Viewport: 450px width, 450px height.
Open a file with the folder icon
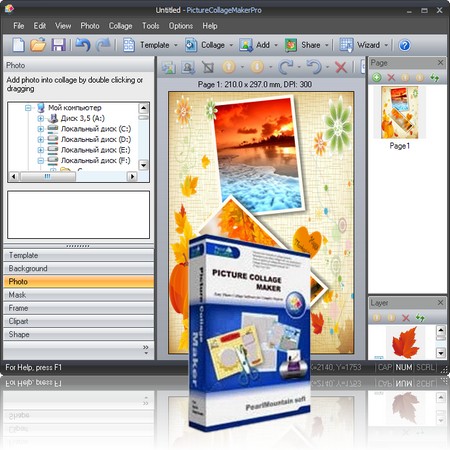[x=38, y=45]
